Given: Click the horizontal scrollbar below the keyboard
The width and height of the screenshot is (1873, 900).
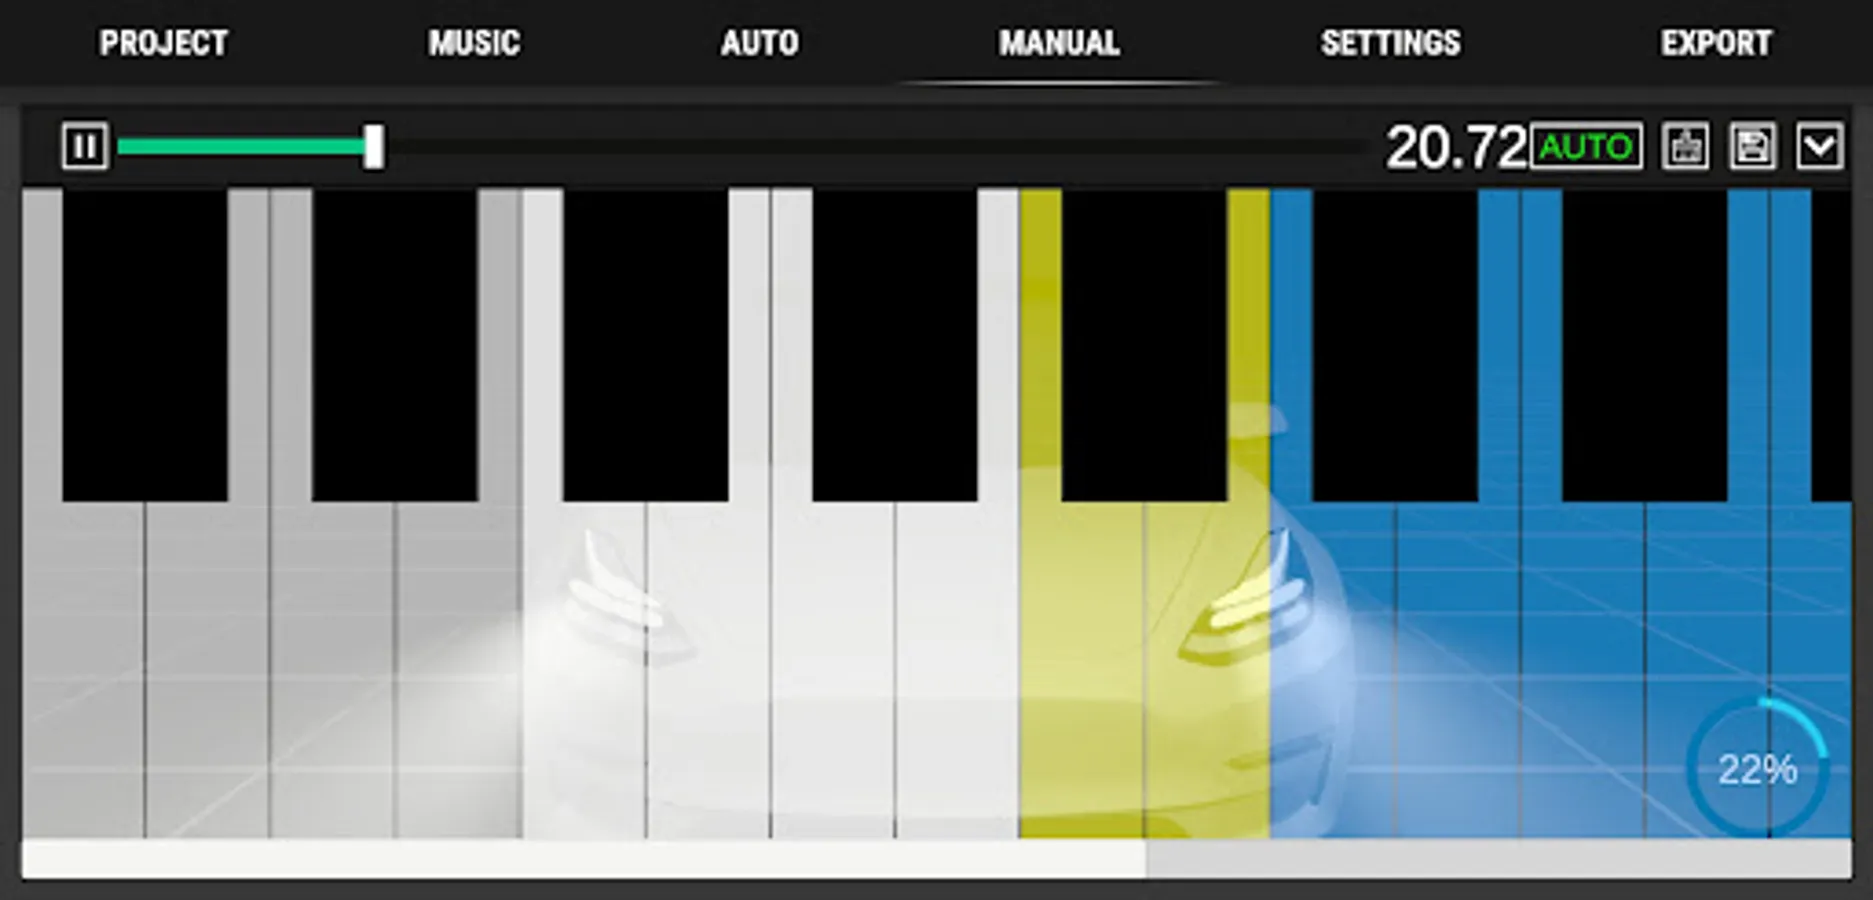Looking at the screenshot, I should click(x=936, y=859).
